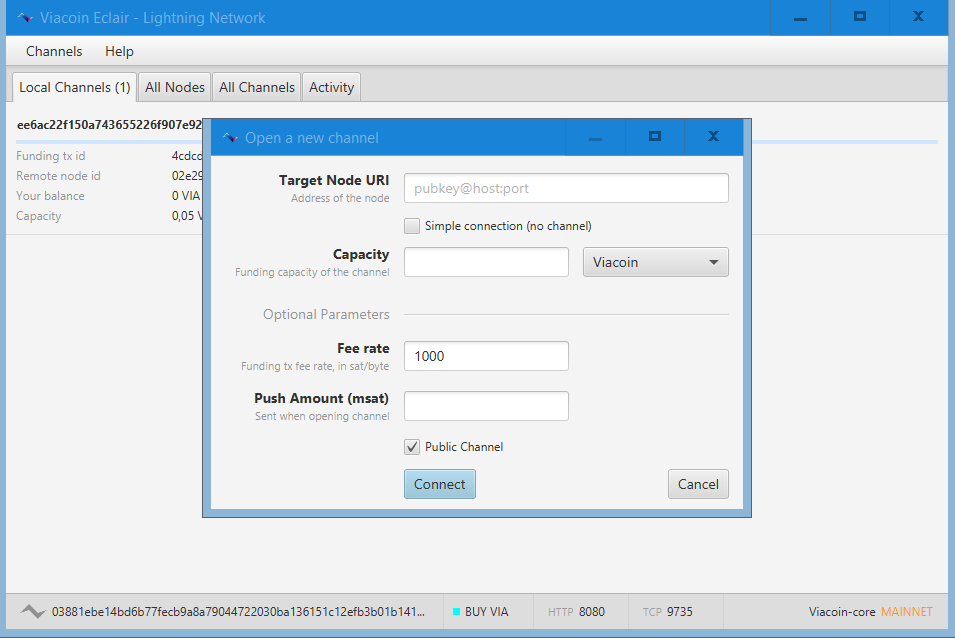This screenshot has width=955, height=638.
Task: Click the Funding tx id value beginning 4cdc
Action: pyautogui.click(x=187, y=156)
